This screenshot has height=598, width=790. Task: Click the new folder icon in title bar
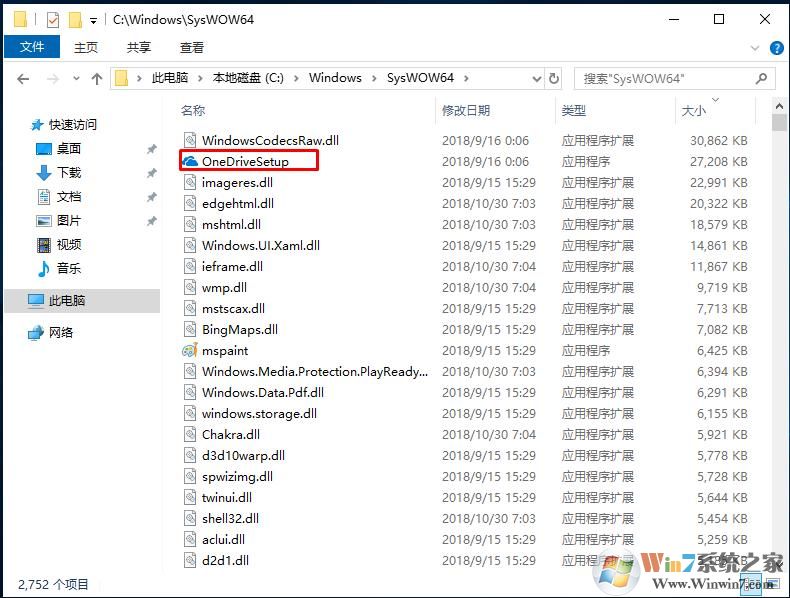tap(75, 20)
